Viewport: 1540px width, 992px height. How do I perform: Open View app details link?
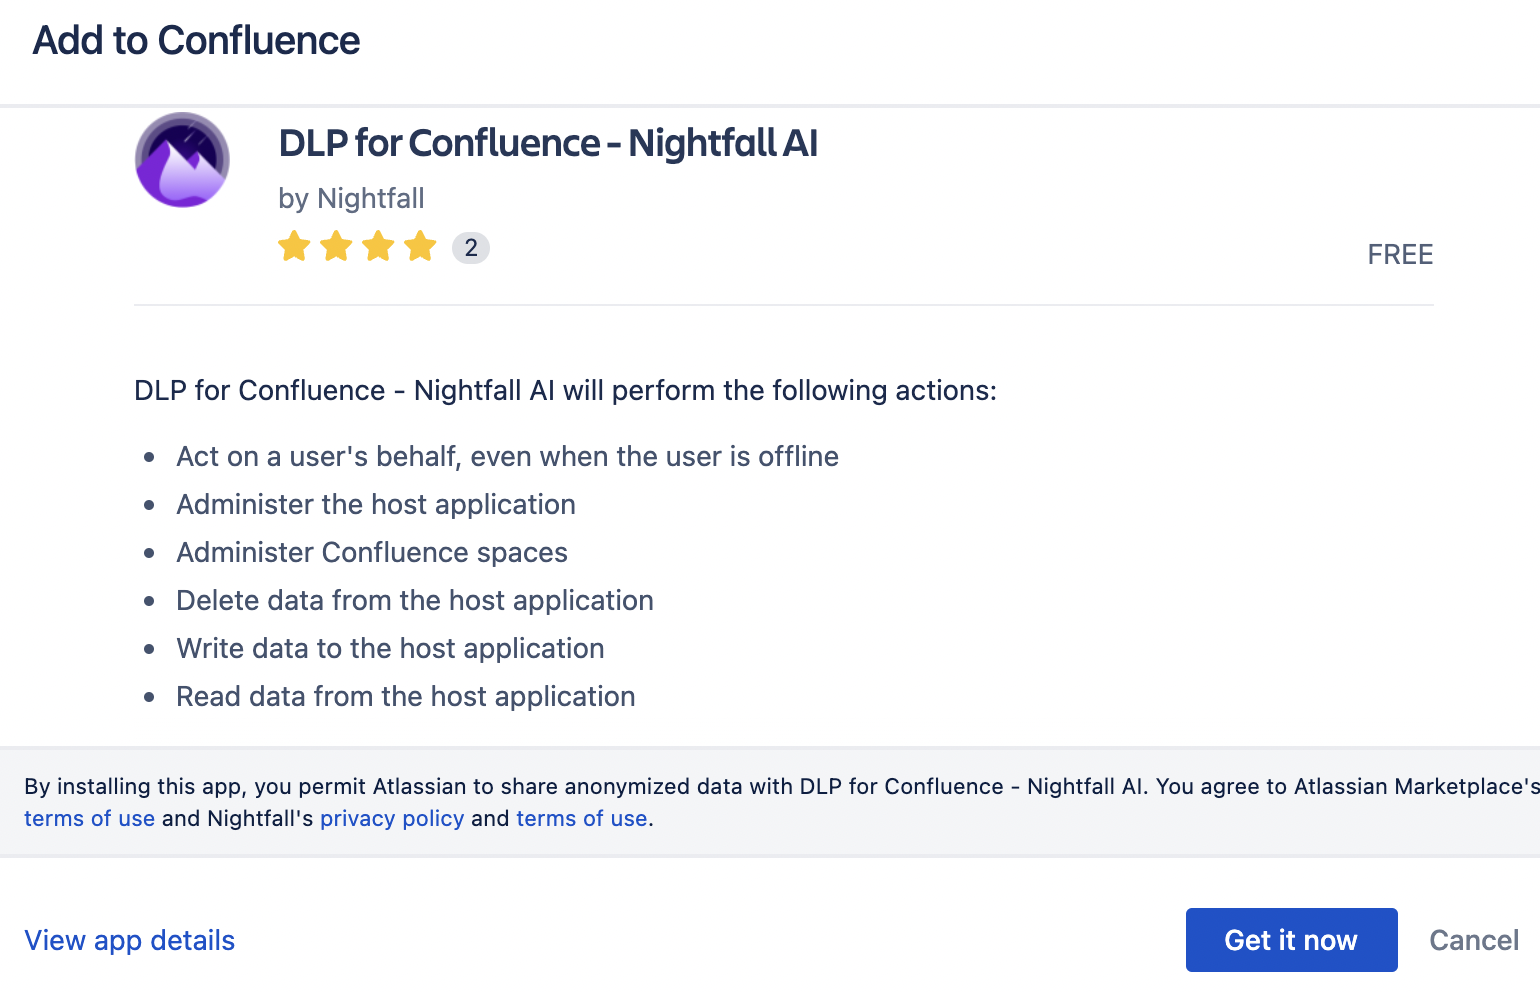point(130,940)
